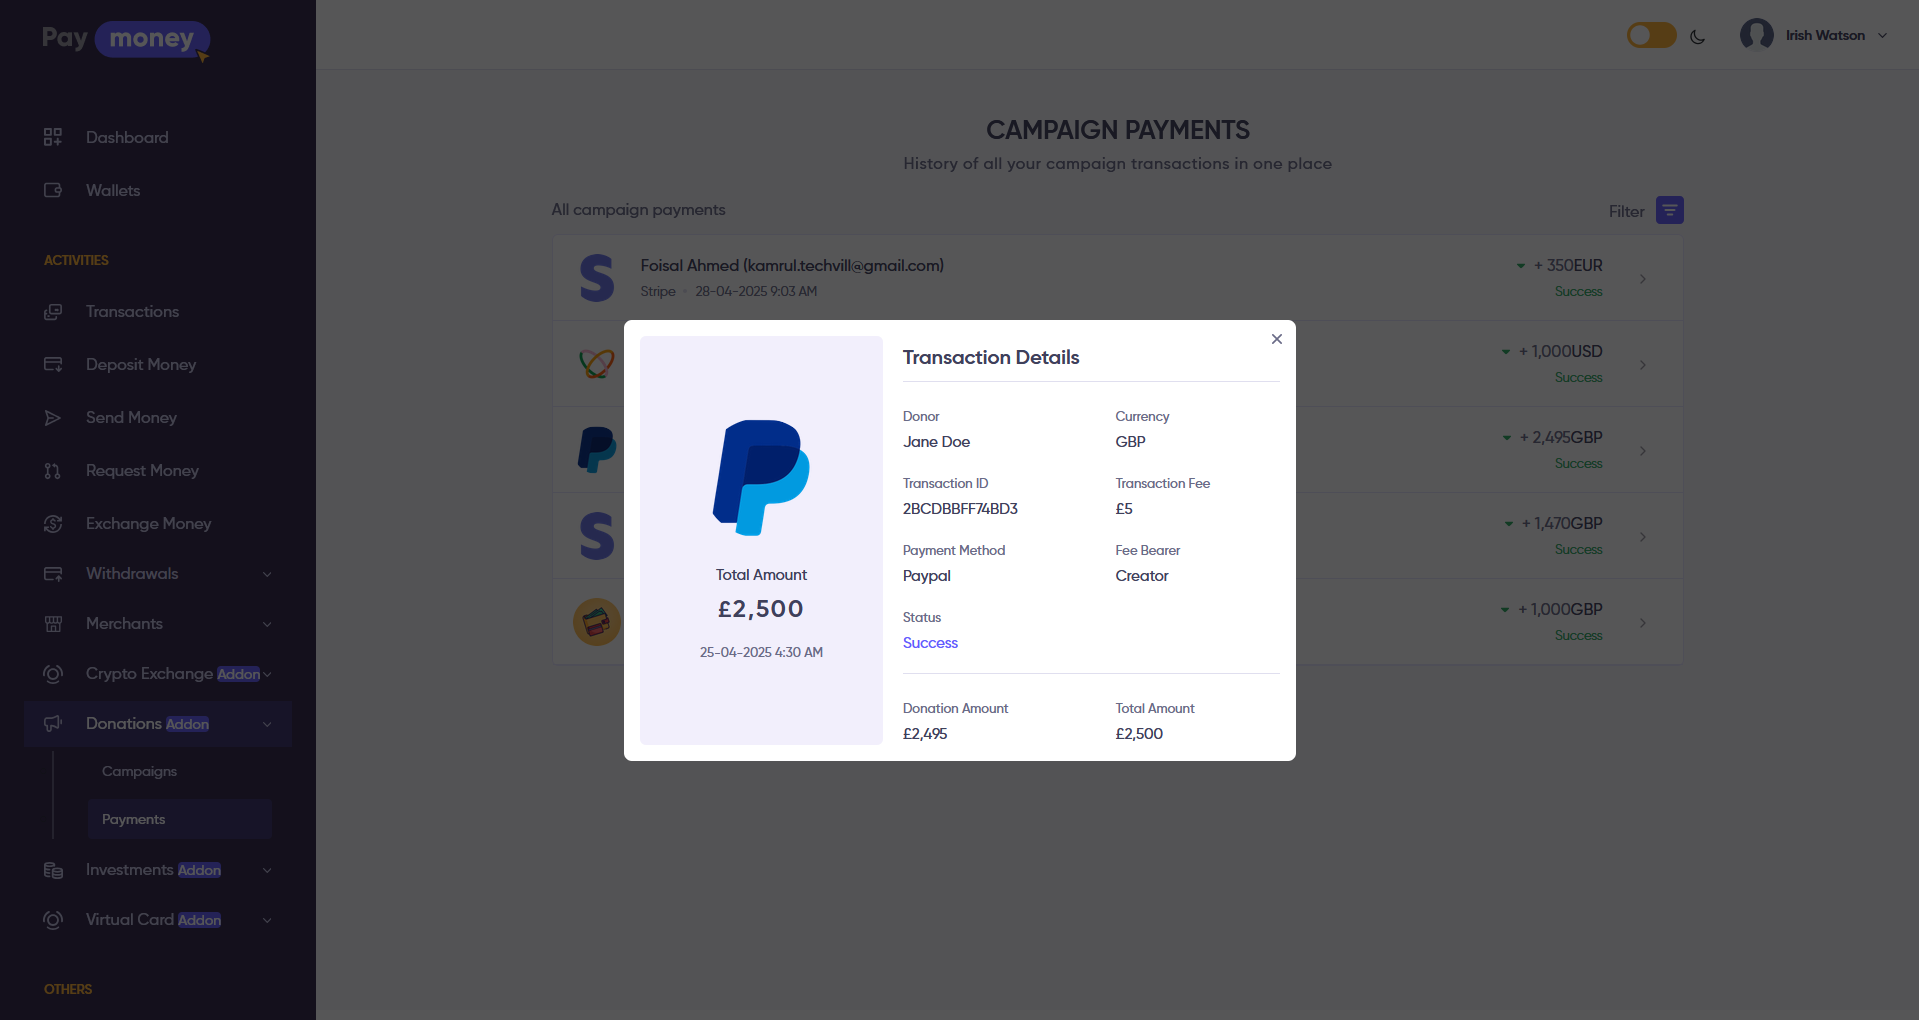Go to Request Money page
The height and width of the screenshot is (1020, 1919).
[x=142, y=471]
